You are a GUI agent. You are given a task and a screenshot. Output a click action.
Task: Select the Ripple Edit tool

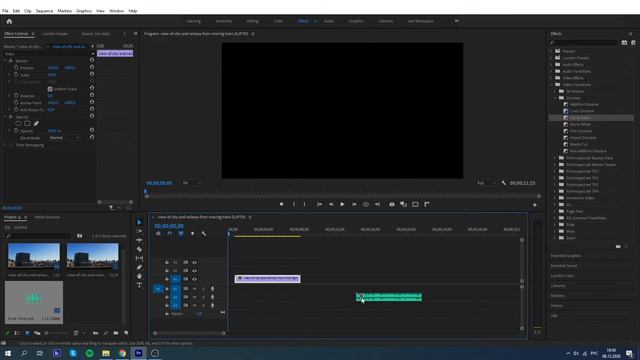(x=139, y=240)
